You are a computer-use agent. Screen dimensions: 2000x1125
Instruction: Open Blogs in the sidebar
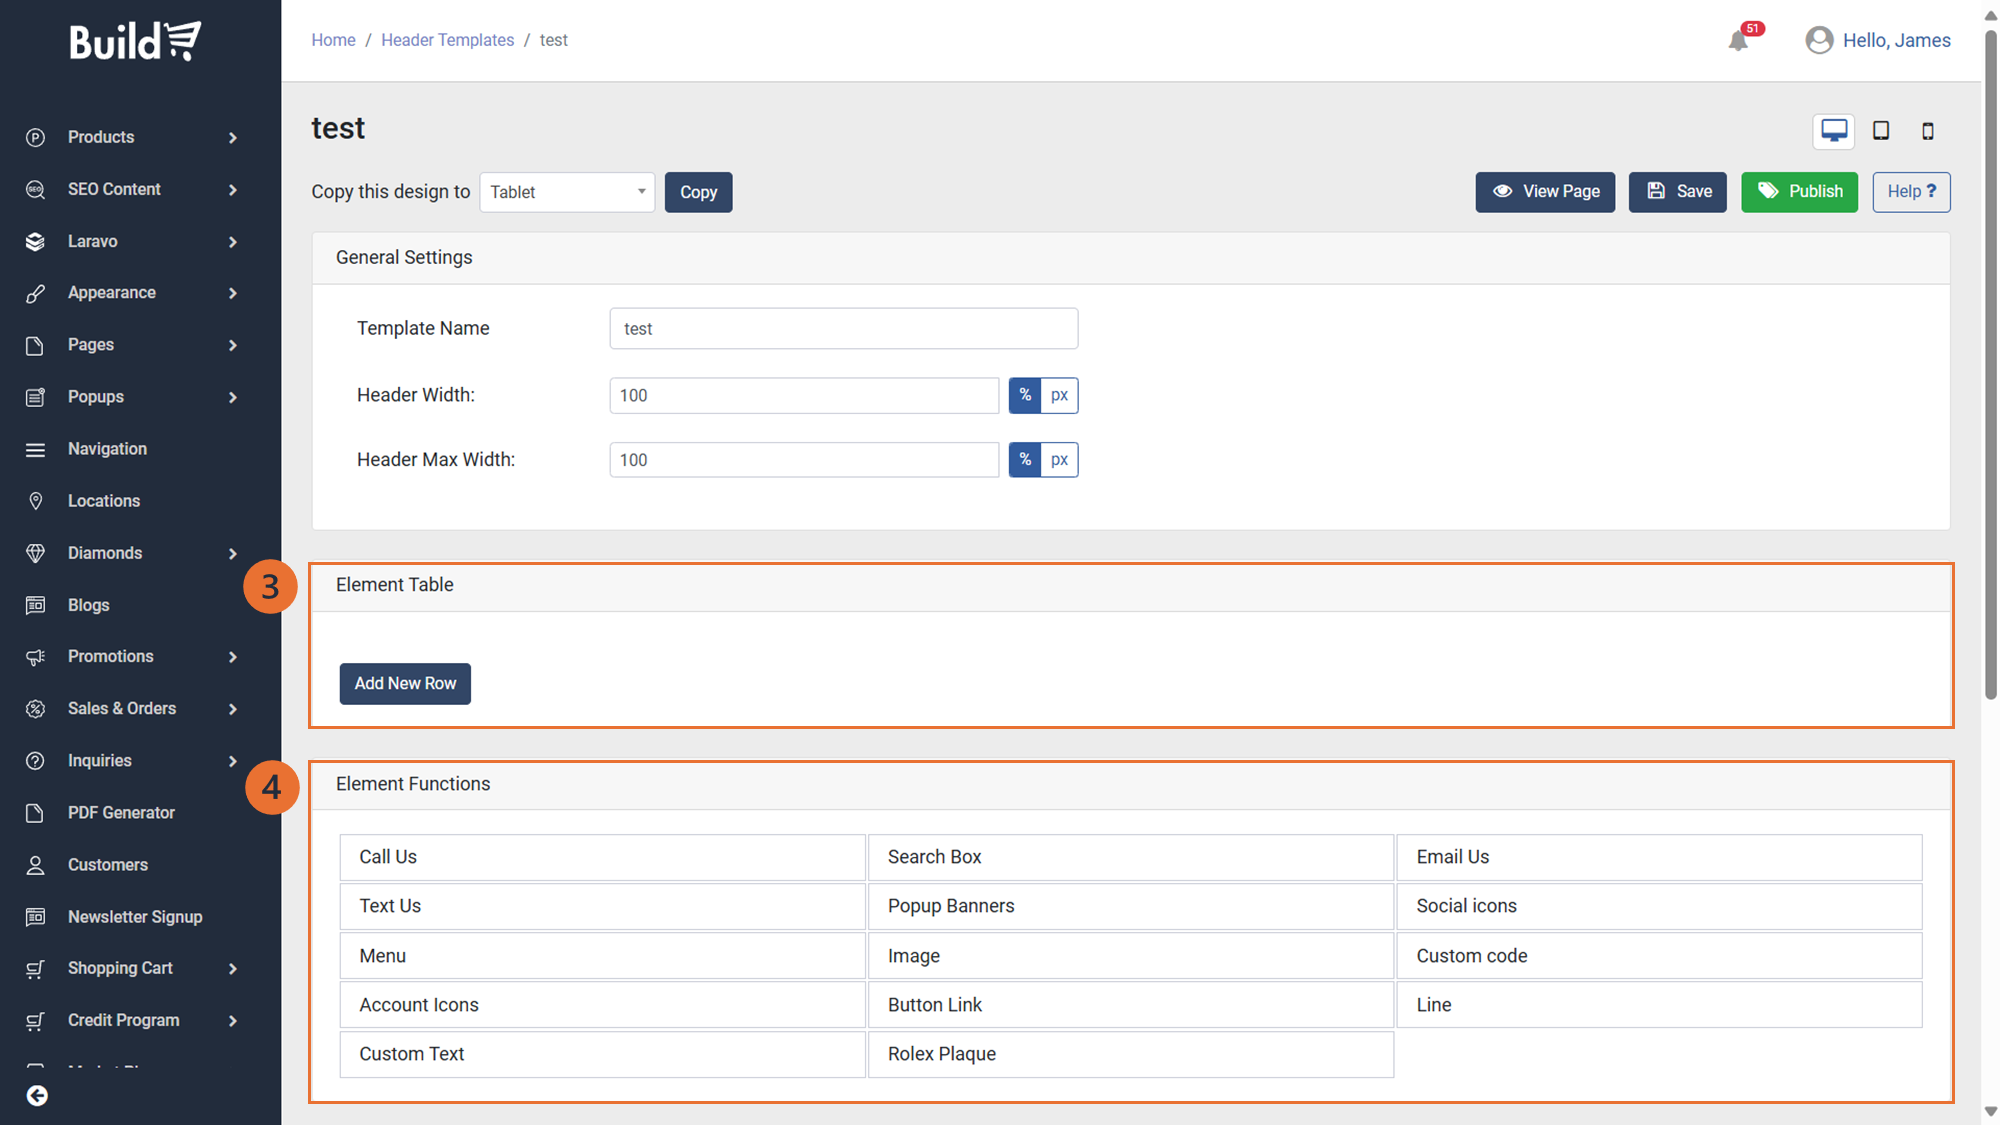coord(88,605)
